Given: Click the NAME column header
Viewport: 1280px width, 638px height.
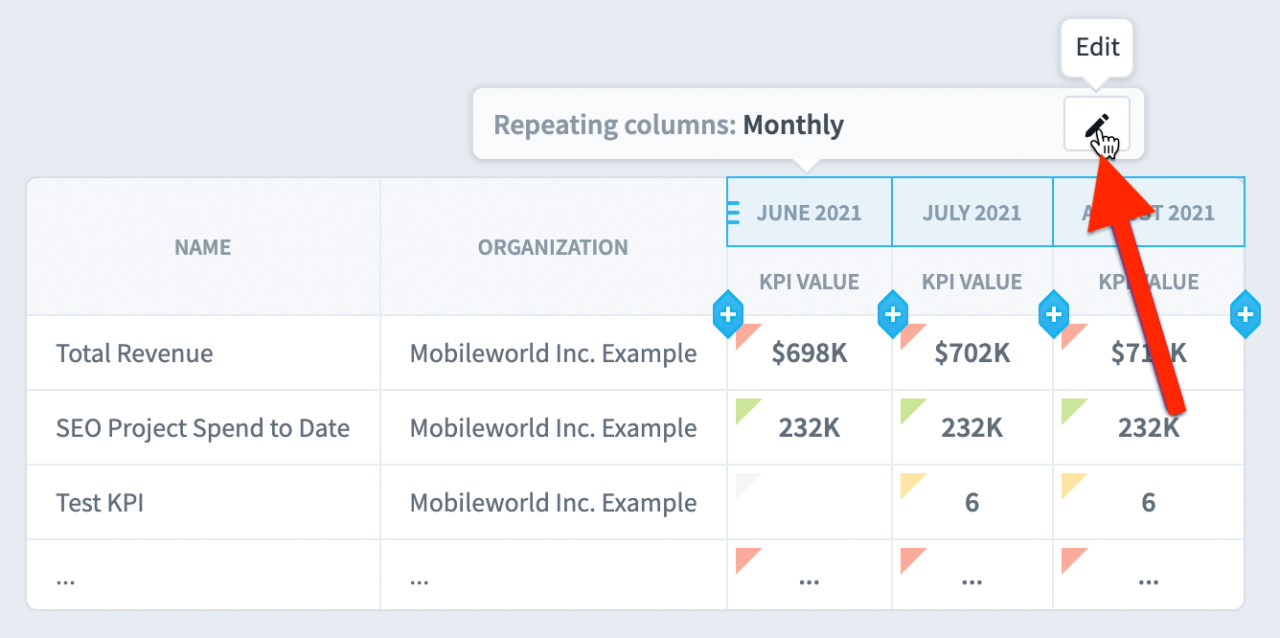Looking at the screenshot, I should [203, 247].
